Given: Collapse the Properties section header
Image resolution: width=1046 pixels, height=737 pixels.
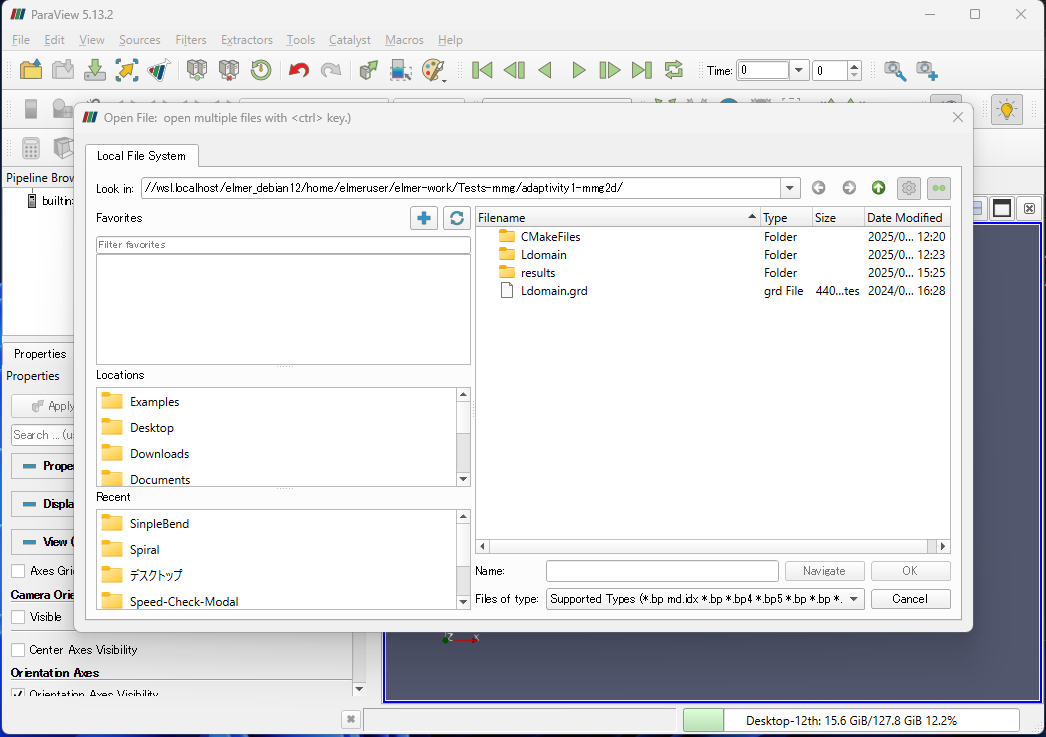Looking at the screenshot, I should 43,466.
